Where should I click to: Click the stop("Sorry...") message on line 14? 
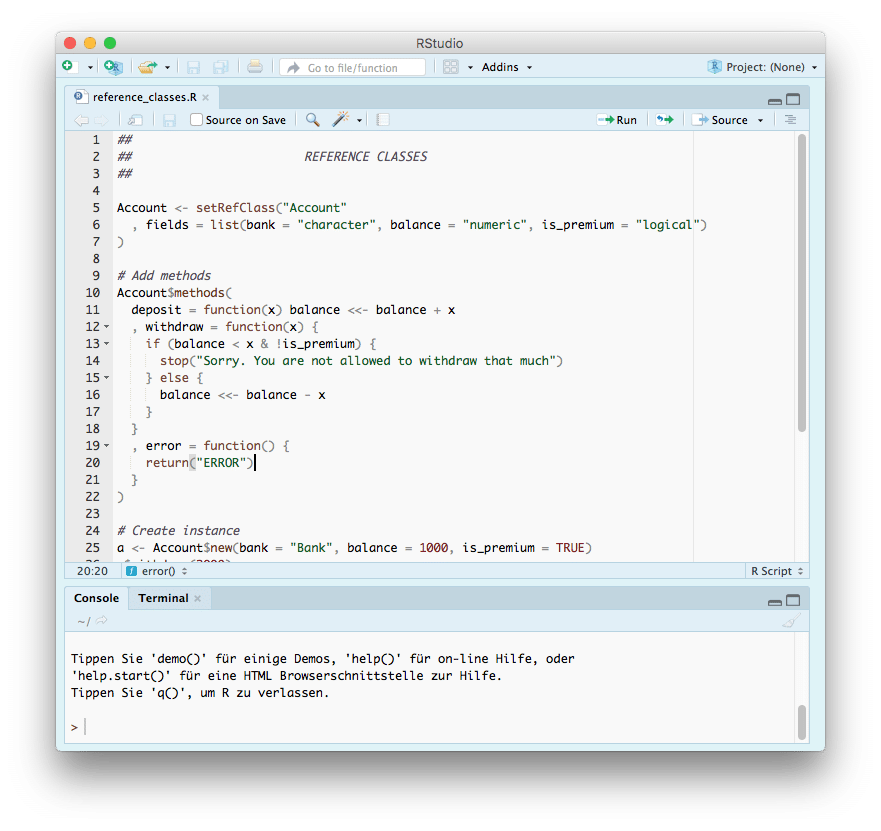(x=361, y=361)
